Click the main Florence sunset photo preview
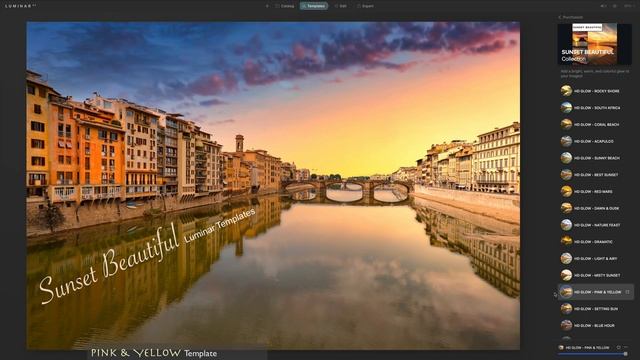Viewport: 640px width, 360px height. 273,185
